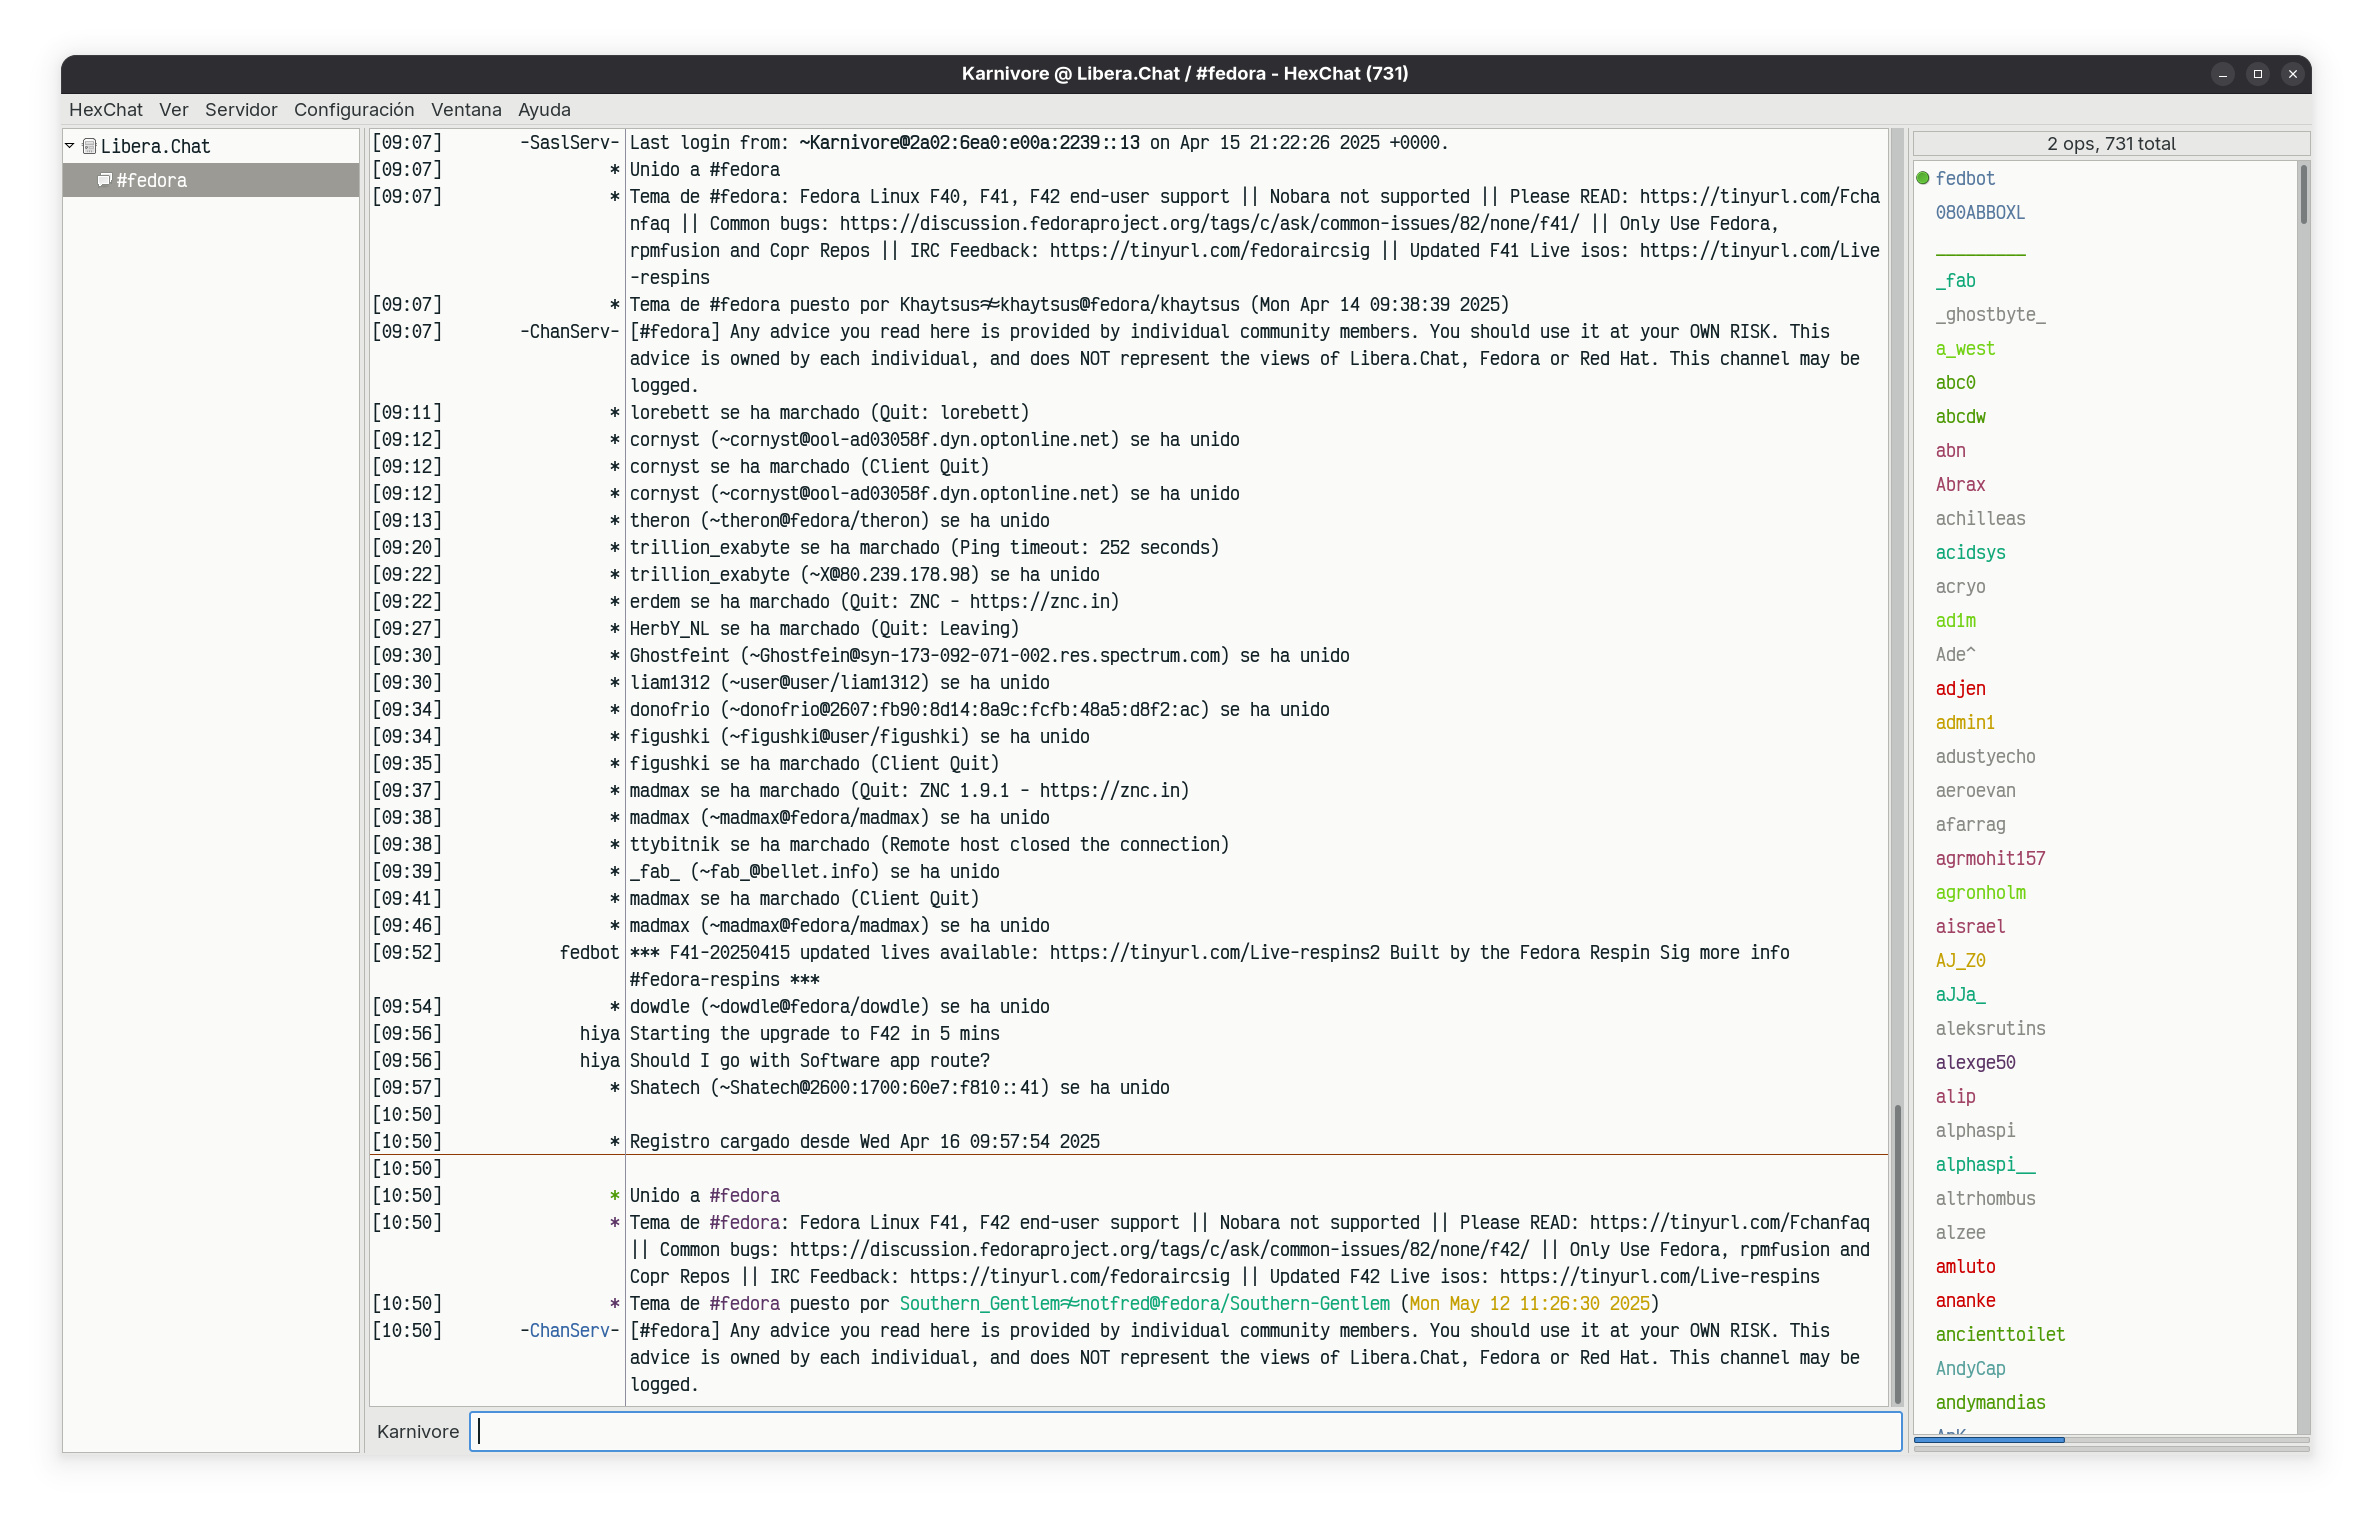Maximize the HexChat window
This screenshot has height=1522, width=2373.
click(2257, 74)
